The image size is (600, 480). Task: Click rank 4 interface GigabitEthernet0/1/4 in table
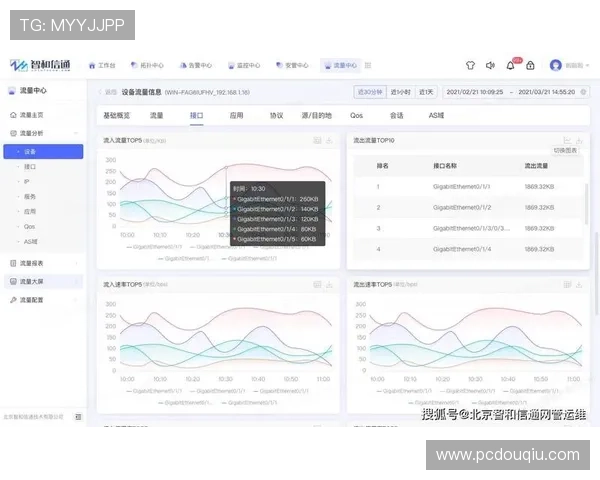462,249
